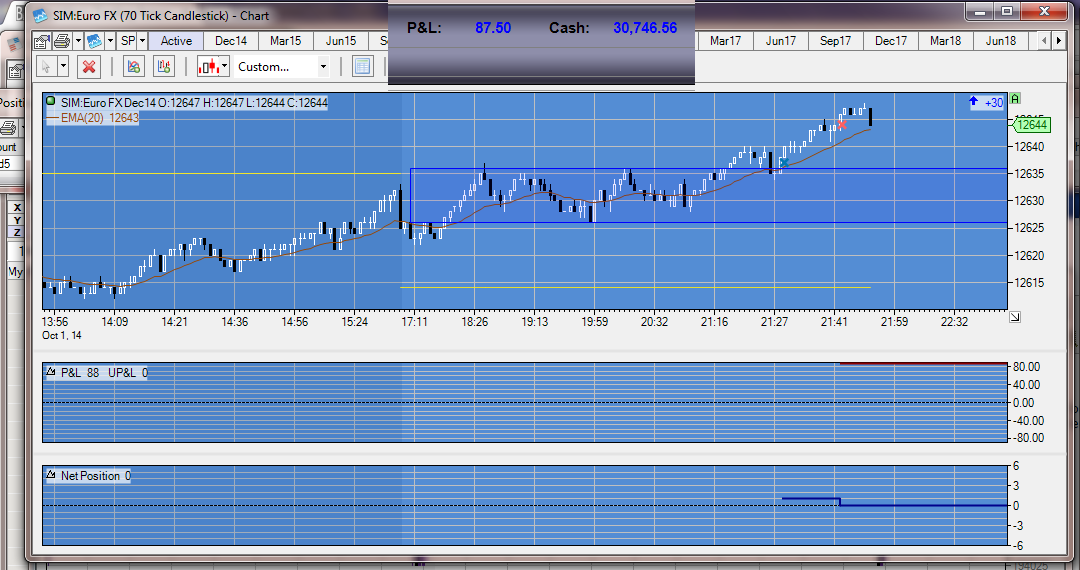Screen dimensions: 1080x570
Task: Click the tab scroll left arrow
Action: point(1043,41)
